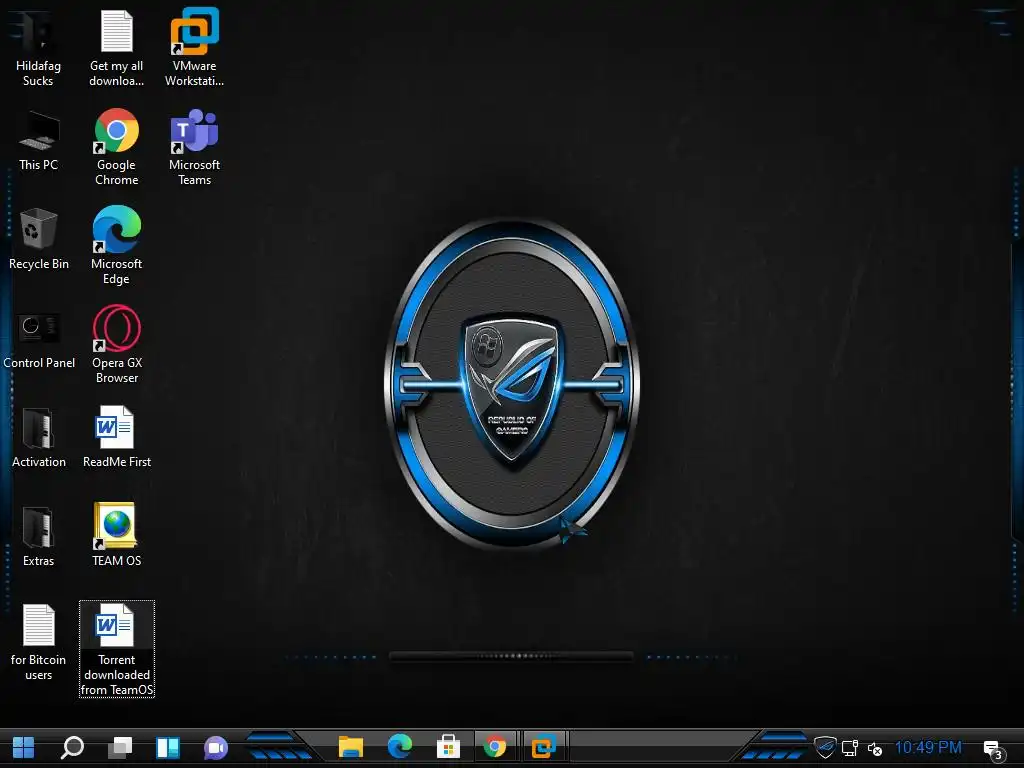The height and width of the screenshot is (768, 1024).
Task: Select the Opera GX Browser shortcut
Action: point(116,345)
